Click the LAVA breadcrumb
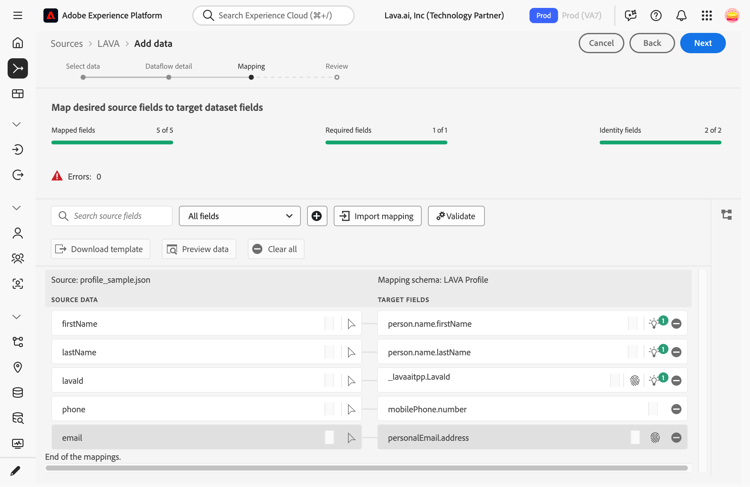 109,44
